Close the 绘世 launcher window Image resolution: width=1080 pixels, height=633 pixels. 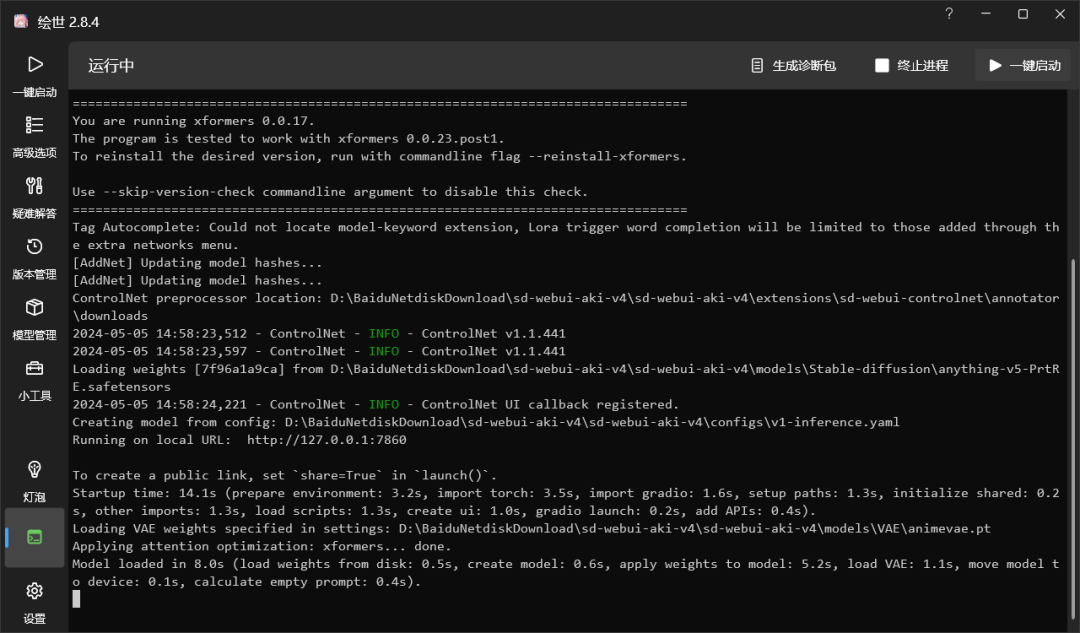(x=1059, y=14)
